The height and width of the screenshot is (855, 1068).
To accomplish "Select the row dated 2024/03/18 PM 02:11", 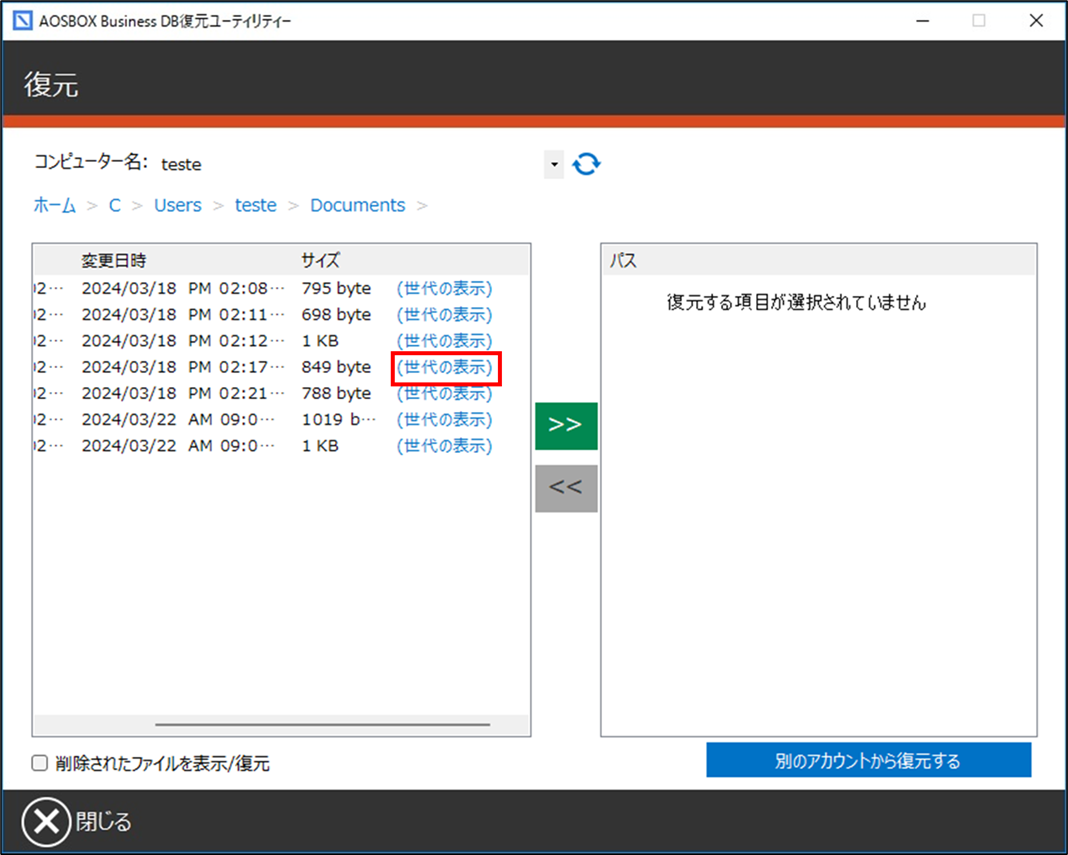I will pos(281,315).
